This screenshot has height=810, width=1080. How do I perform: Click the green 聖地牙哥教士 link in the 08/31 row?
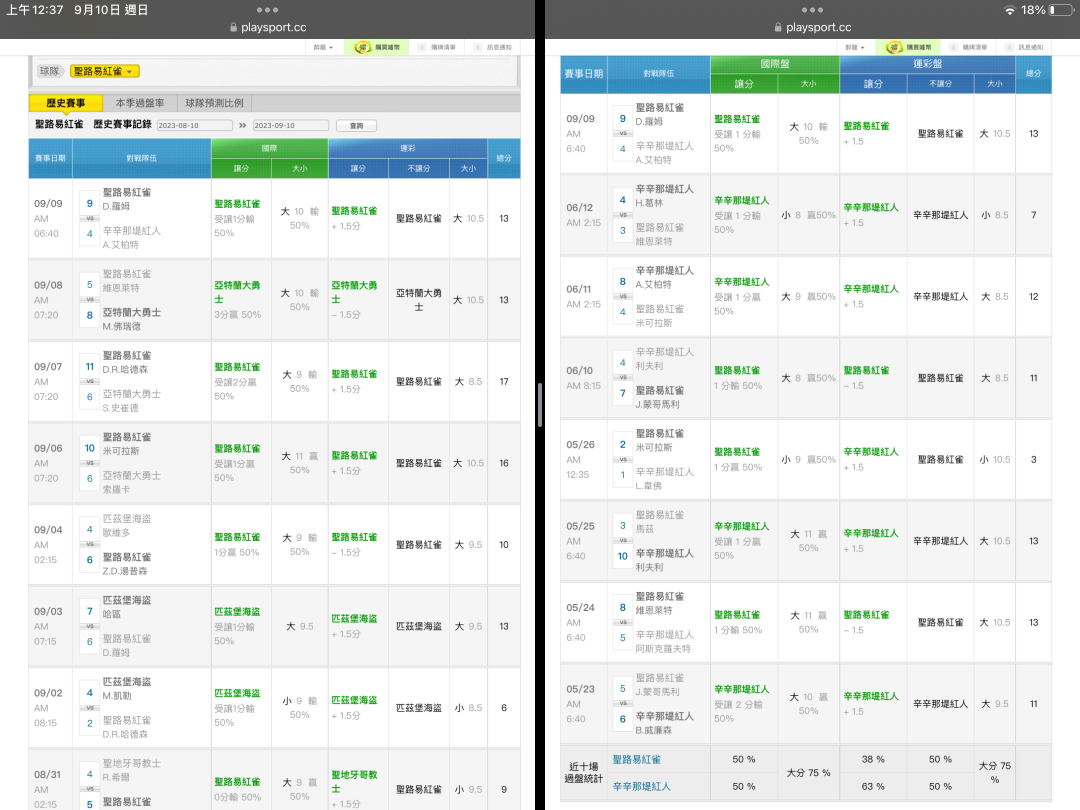[x=354, y=781]
